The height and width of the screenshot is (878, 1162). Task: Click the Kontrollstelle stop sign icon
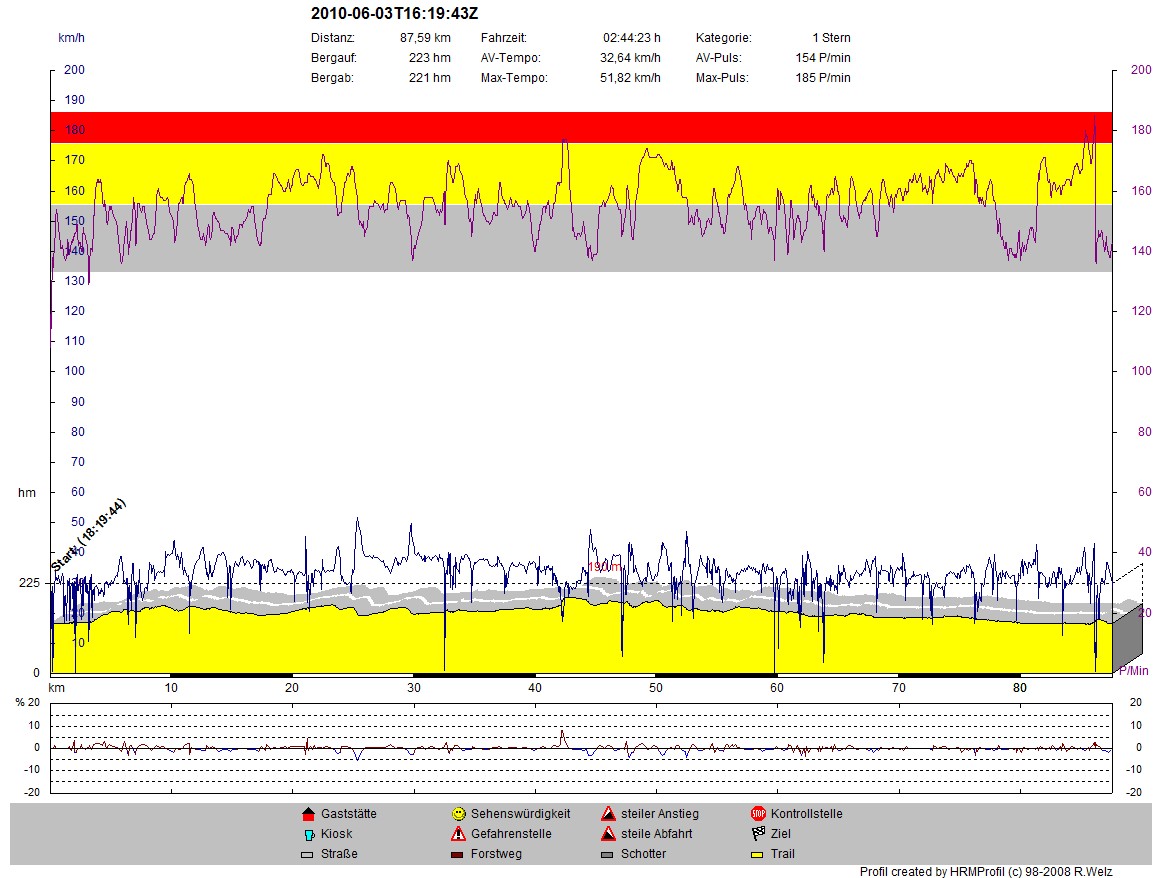[758, 814]
